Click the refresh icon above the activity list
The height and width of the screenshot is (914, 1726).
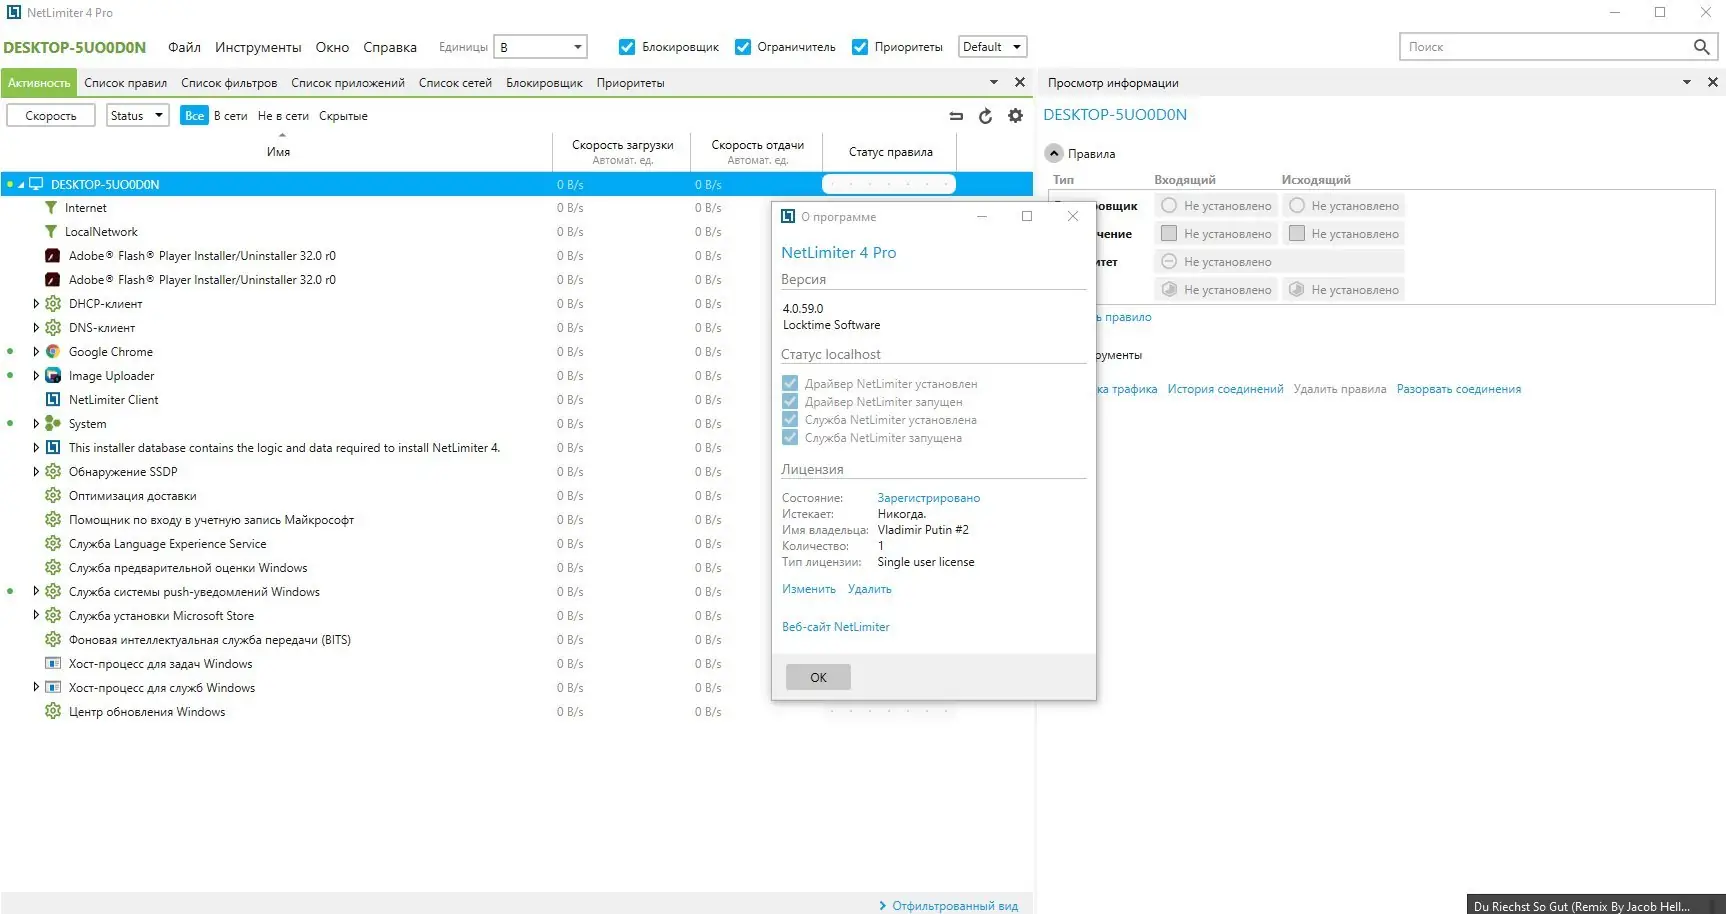tap(985, 115)
